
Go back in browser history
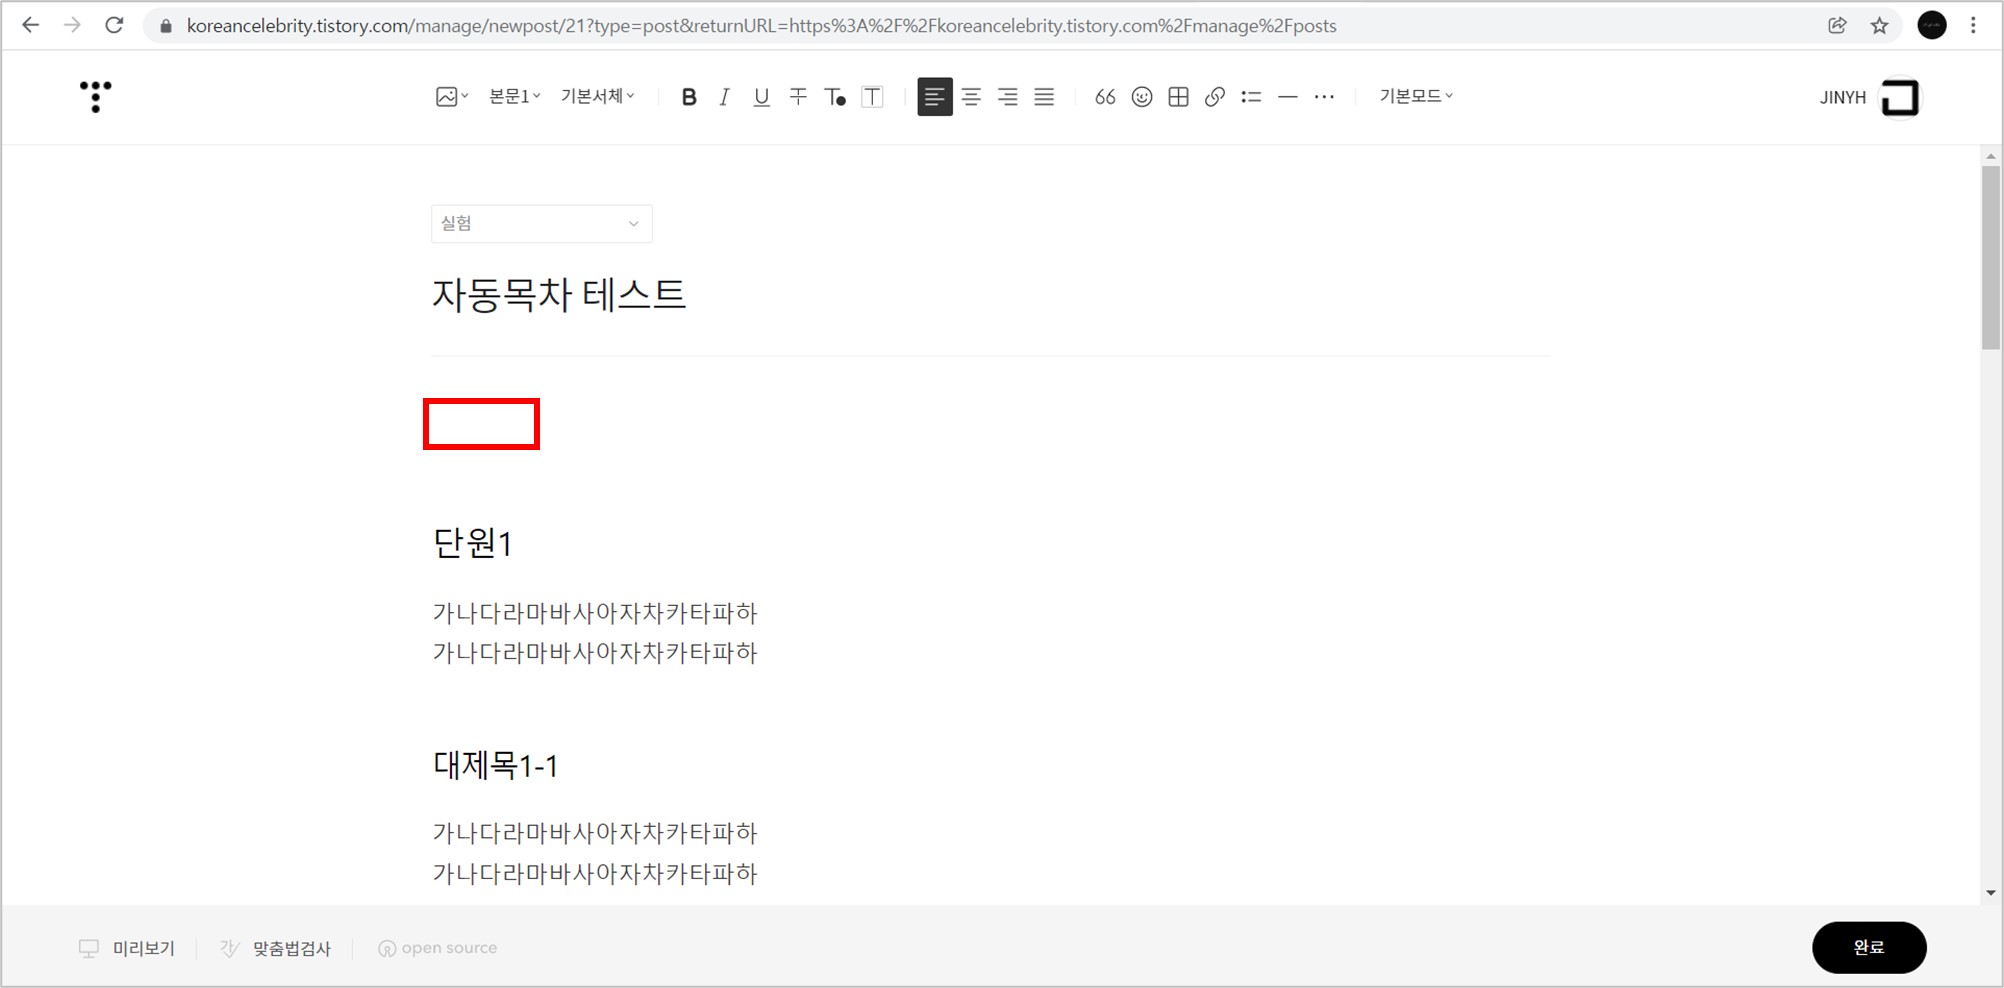click(31, 26)
